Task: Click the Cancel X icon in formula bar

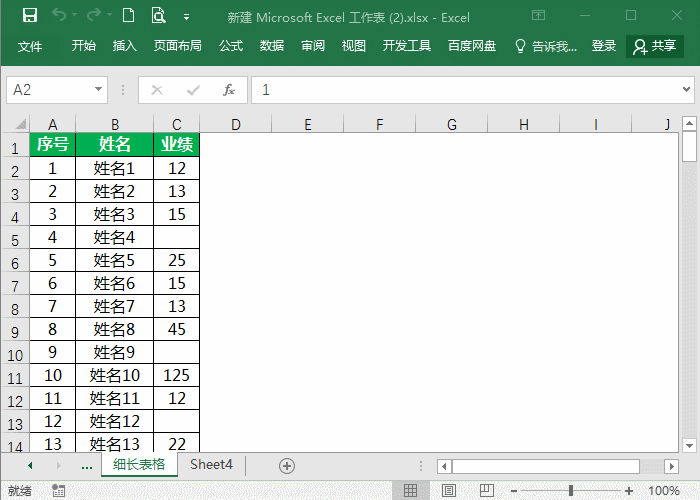Action: point(157,90)
